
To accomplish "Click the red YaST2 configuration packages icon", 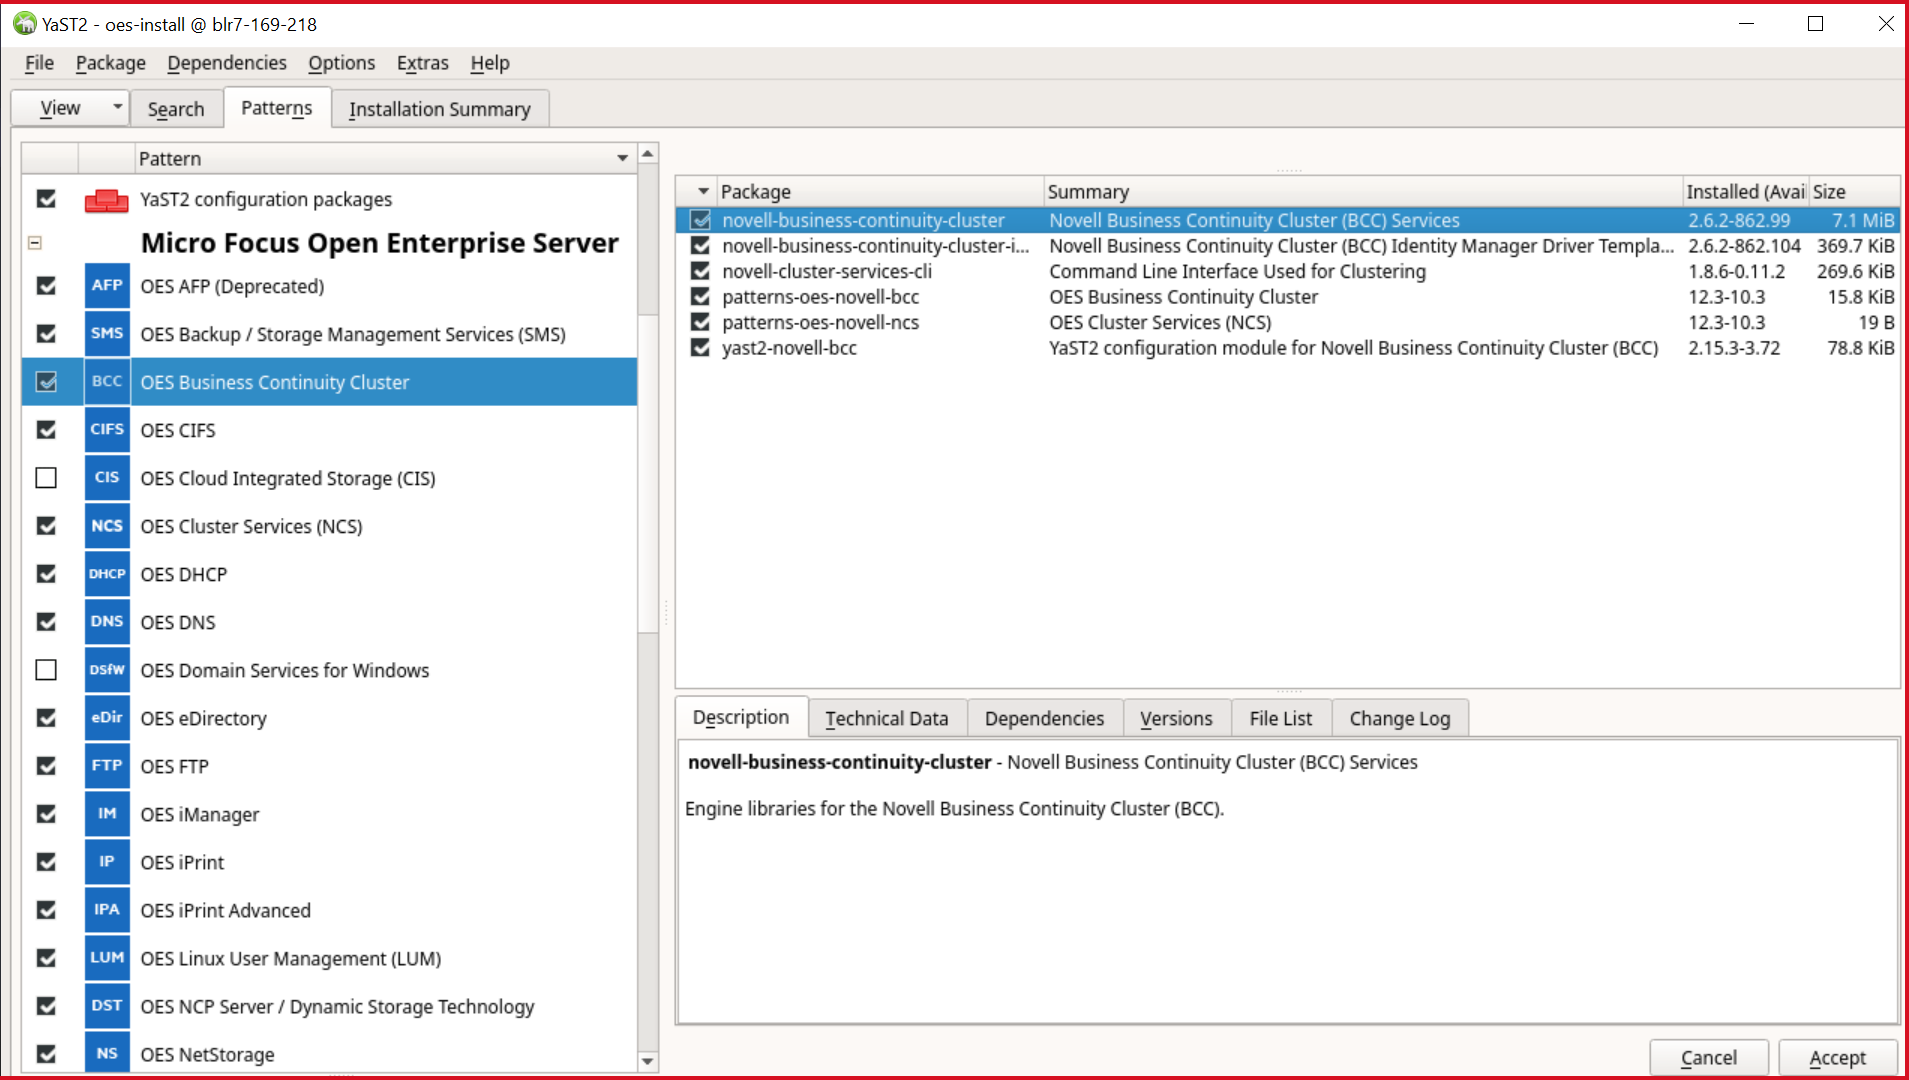I will (106, 200).
